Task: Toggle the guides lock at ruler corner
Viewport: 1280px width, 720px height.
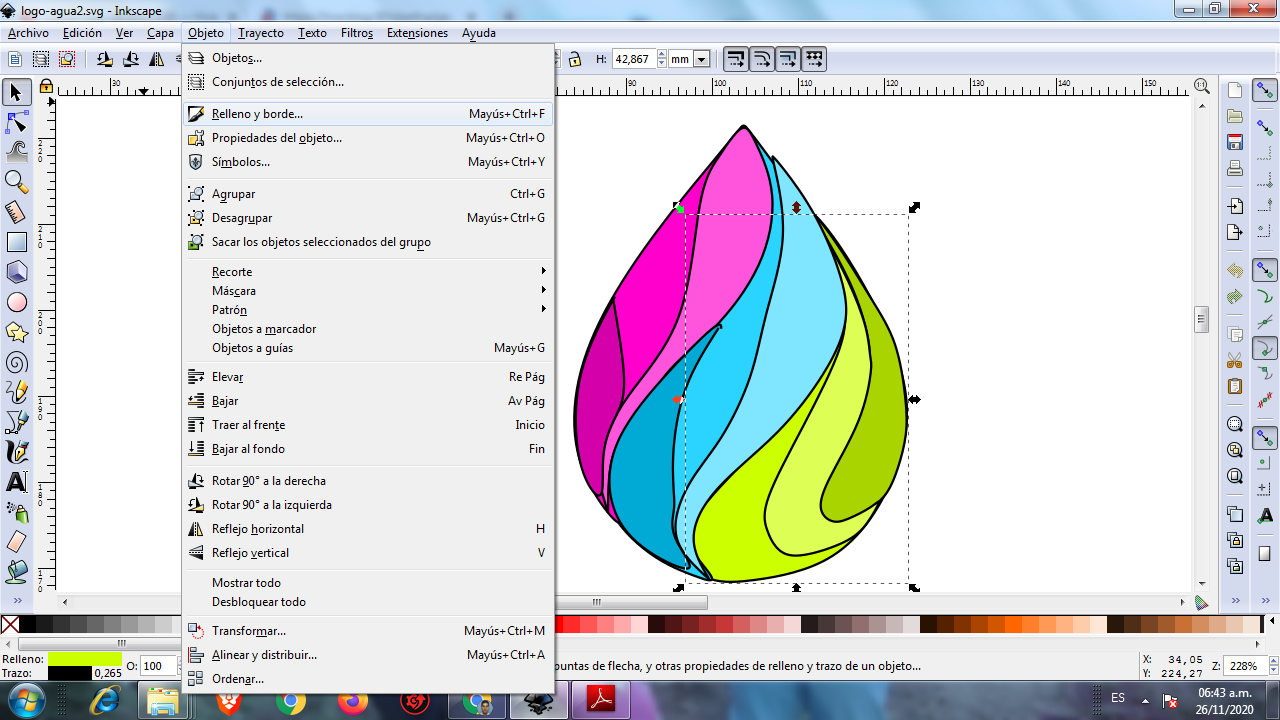Action: (44, 87)
